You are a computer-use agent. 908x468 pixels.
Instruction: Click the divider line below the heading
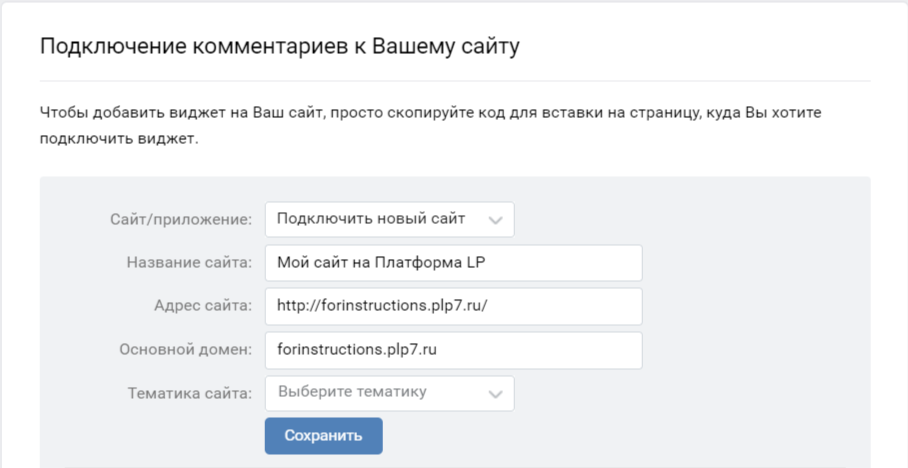point(455,80)
